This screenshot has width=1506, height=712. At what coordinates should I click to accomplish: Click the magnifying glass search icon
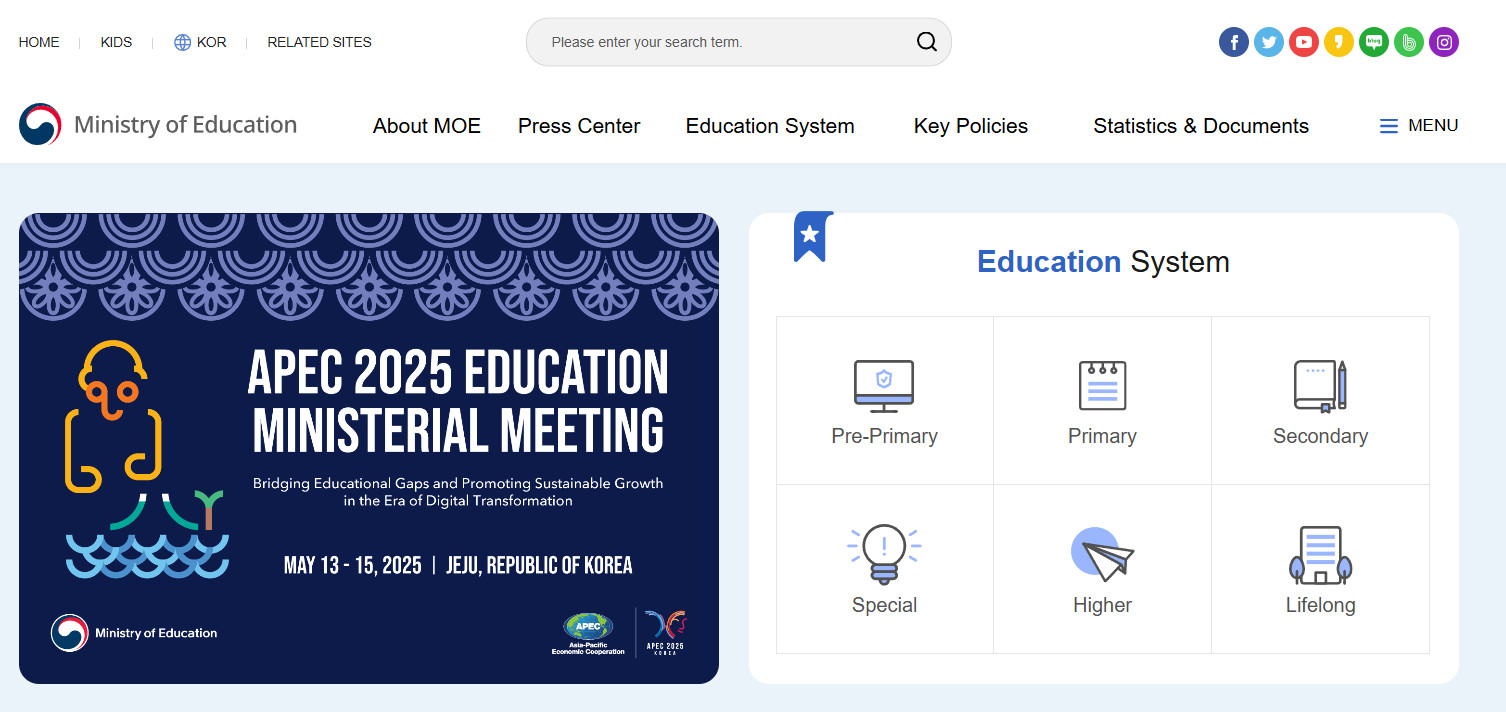click(x=927, y=42)
